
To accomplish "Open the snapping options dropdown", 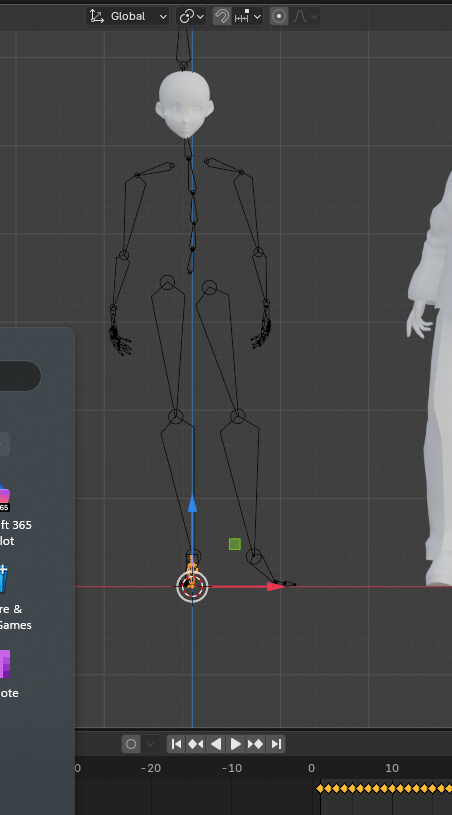I will click(247, 17).
